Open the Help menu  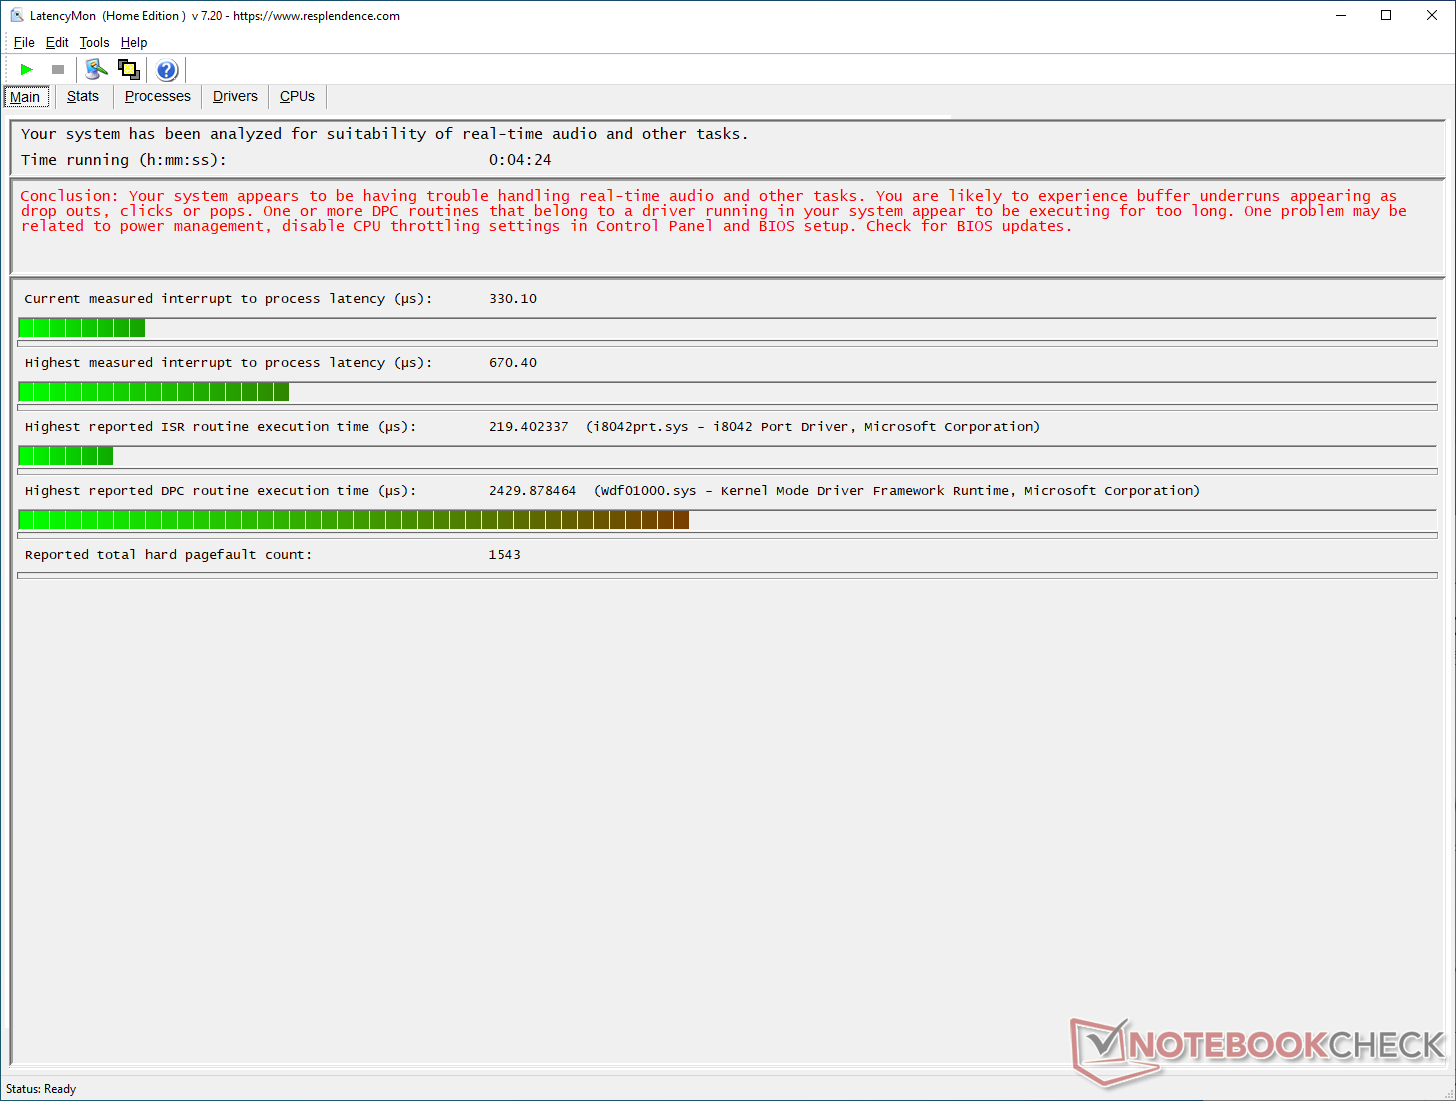(134, 42)
